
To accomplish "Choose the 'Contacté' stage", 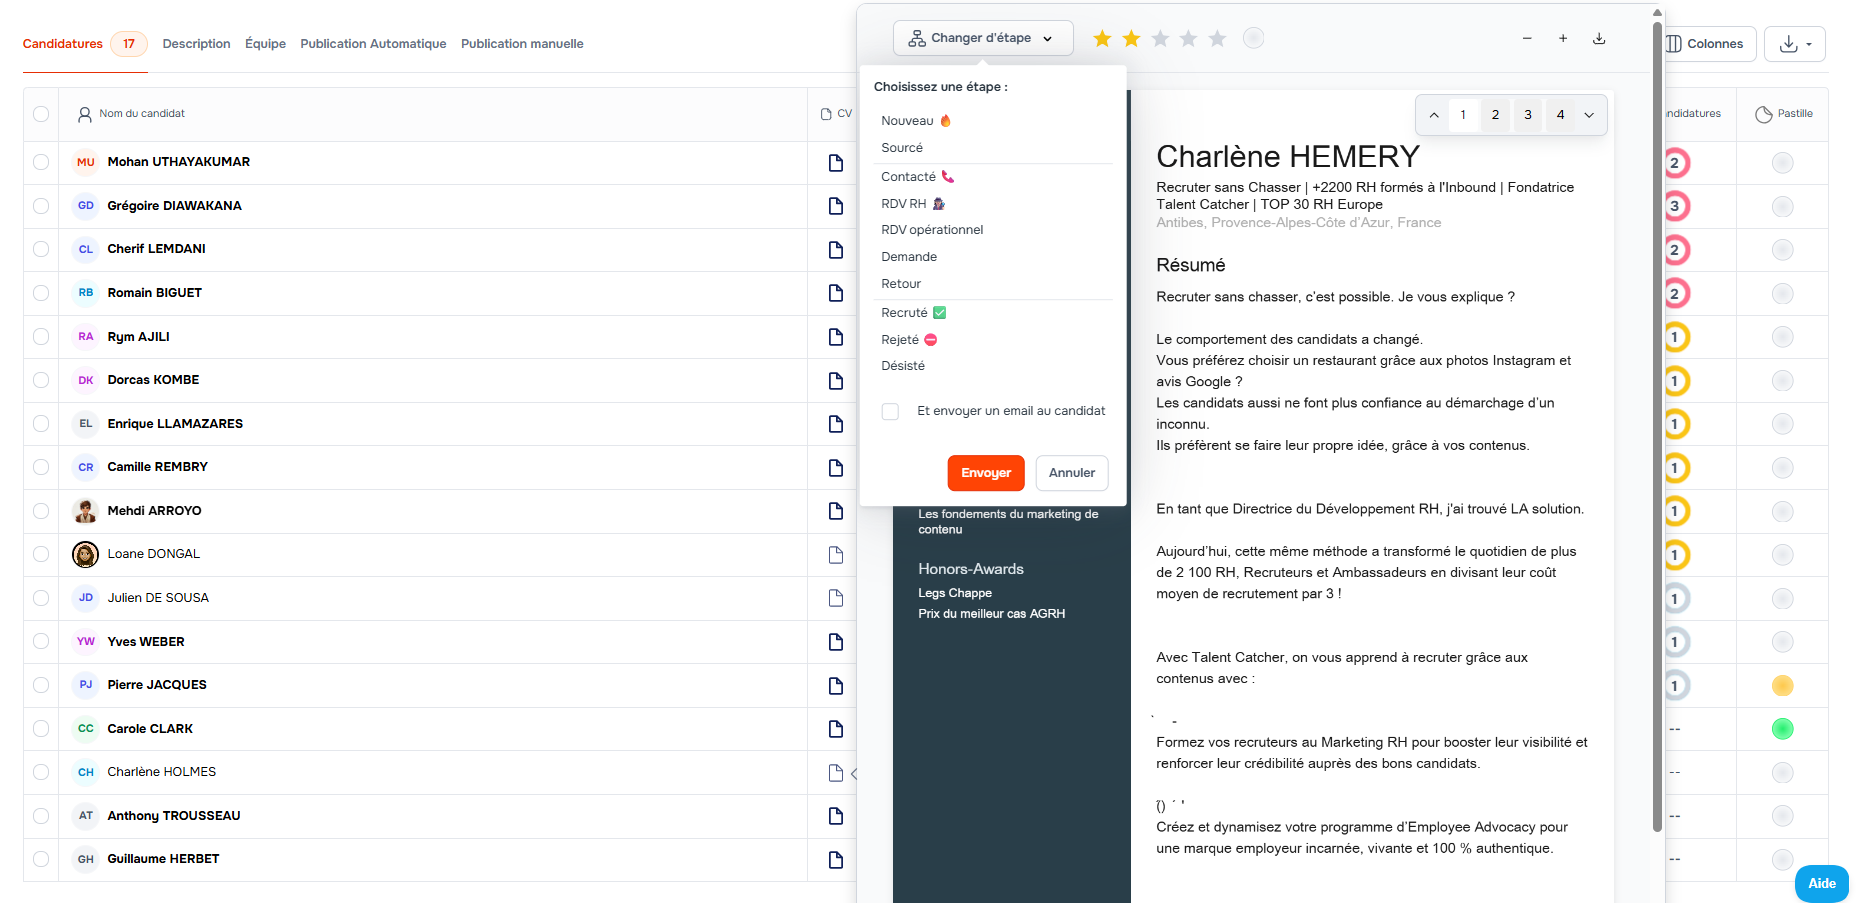I will point(917,177).
